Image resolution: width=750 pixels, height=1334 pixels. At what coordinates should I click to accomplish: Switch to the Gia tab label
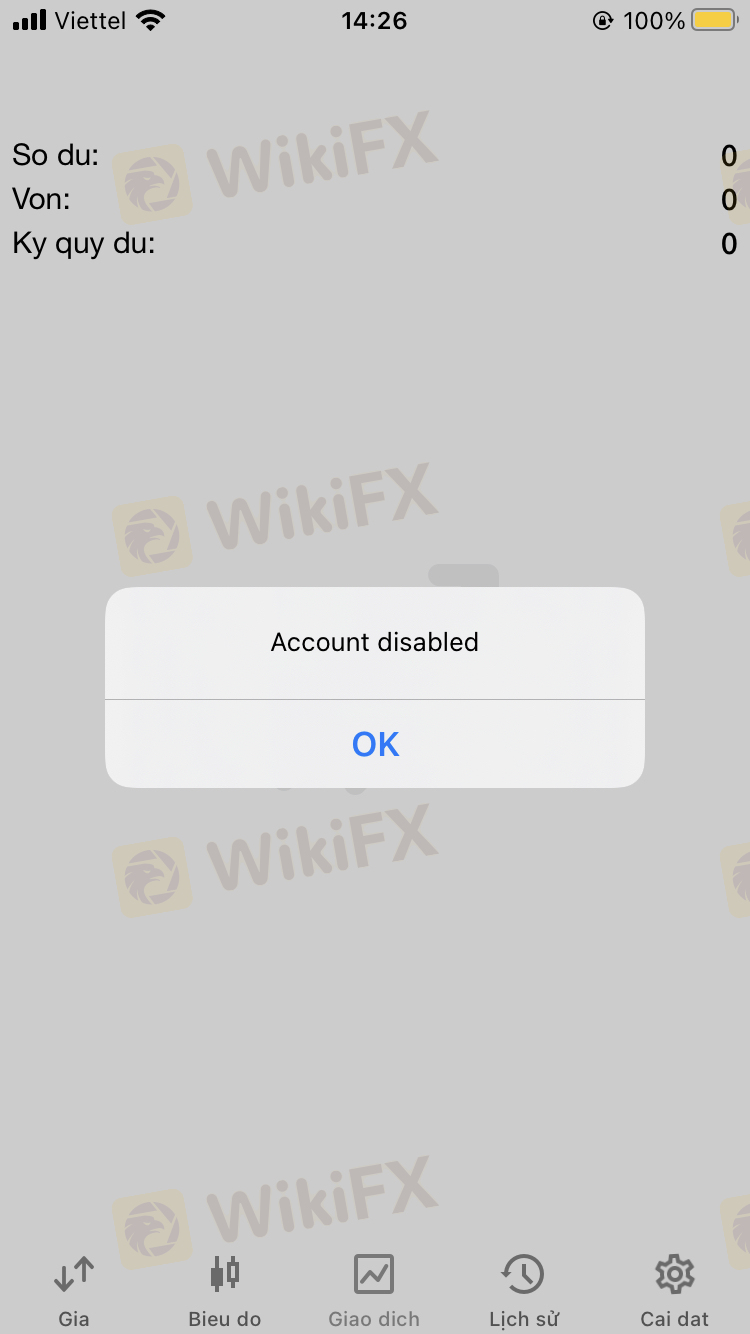(74, 1319)
